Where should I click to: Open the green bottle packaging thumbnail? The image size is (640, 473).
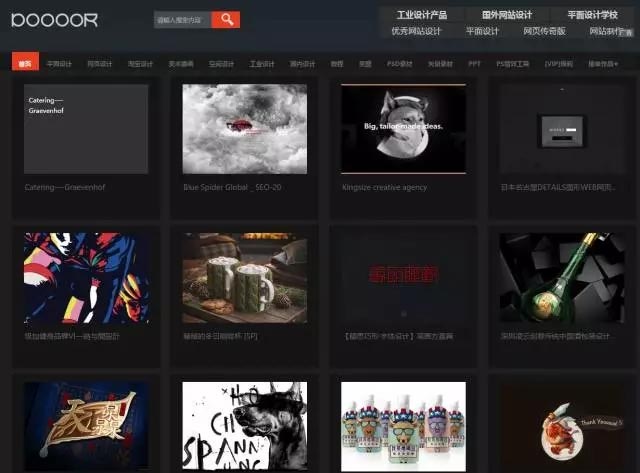click(x=561, y=278)
